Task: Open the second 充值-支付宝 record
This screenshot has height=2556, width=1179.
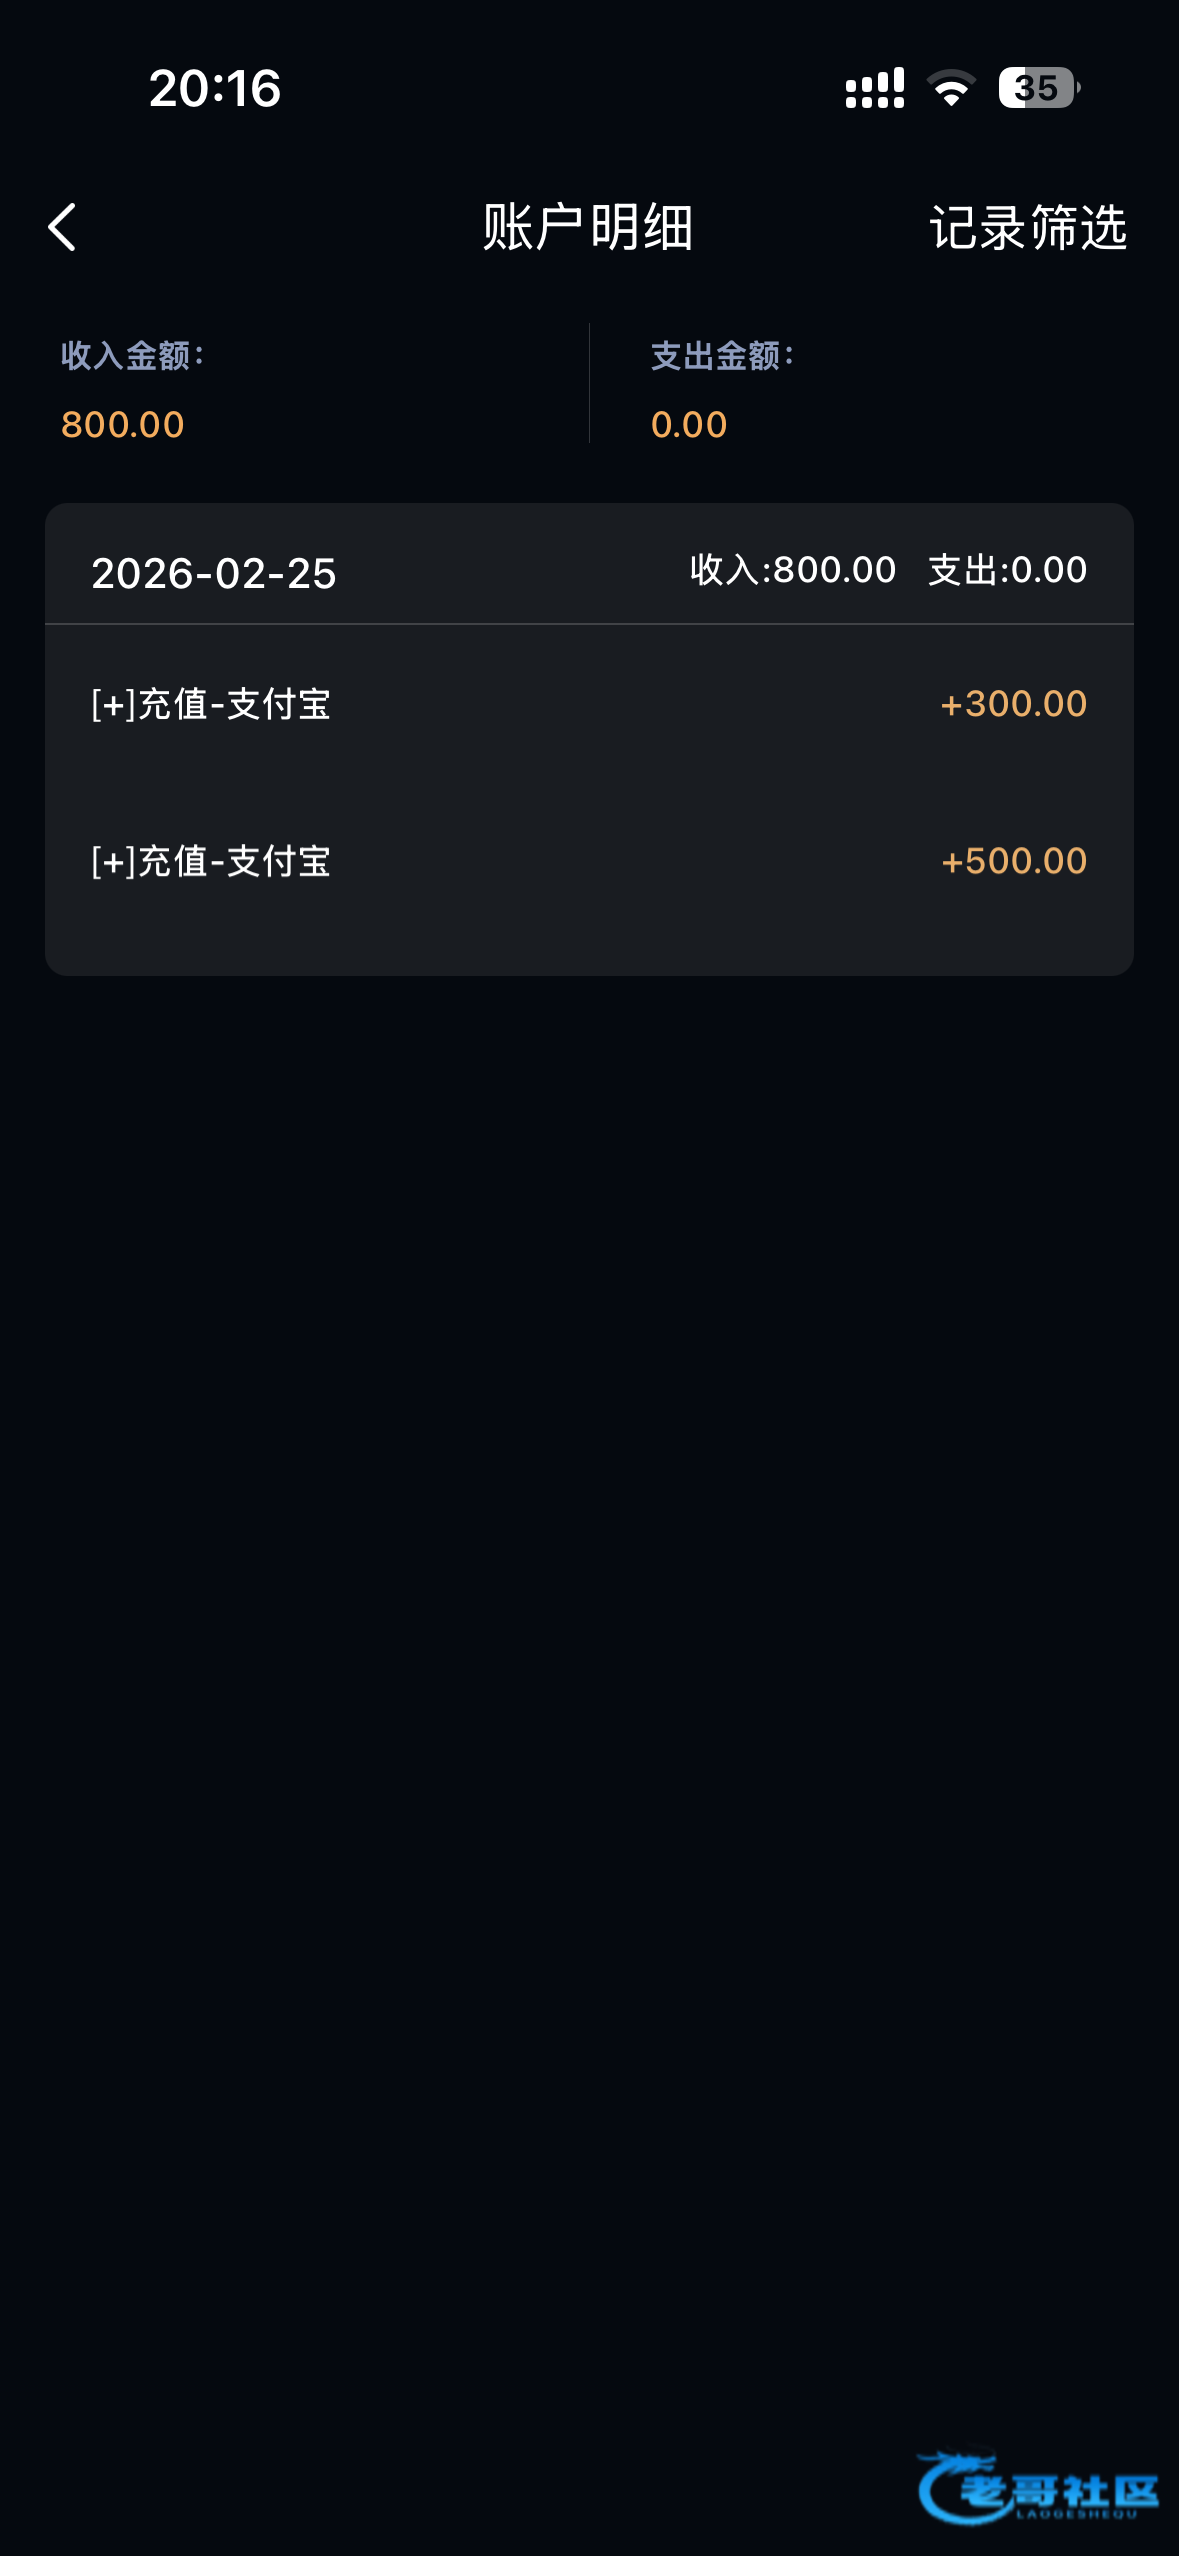Action: (x=211, y=861)
